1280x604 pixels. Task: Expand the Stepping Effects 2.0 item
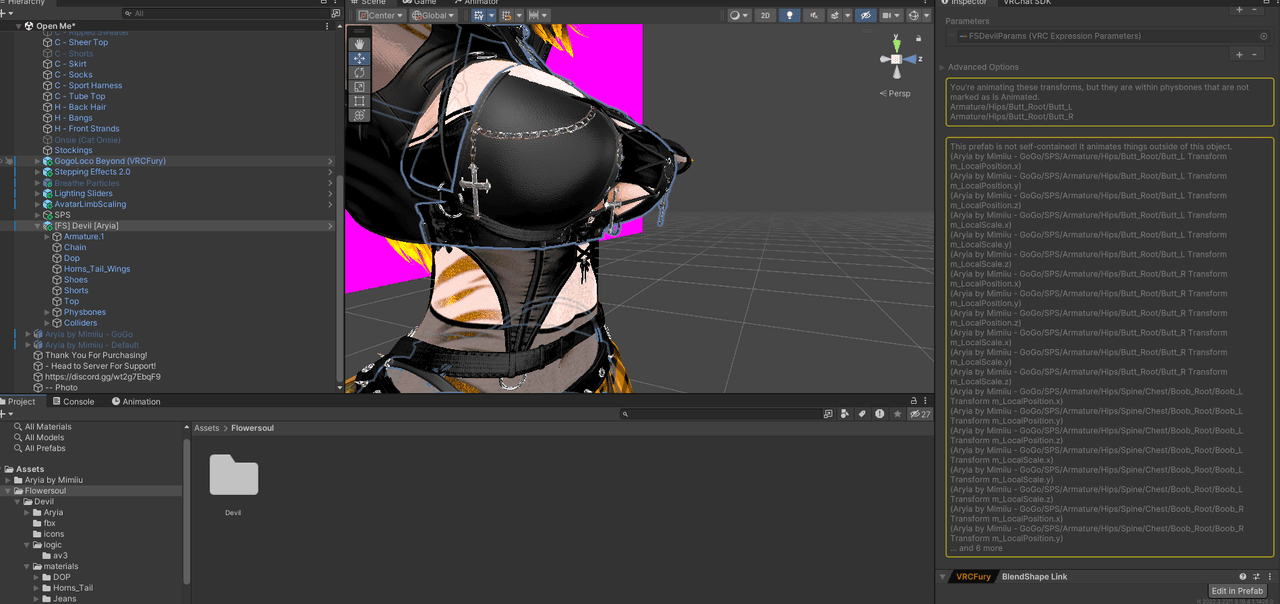click(x=38, y=172)
